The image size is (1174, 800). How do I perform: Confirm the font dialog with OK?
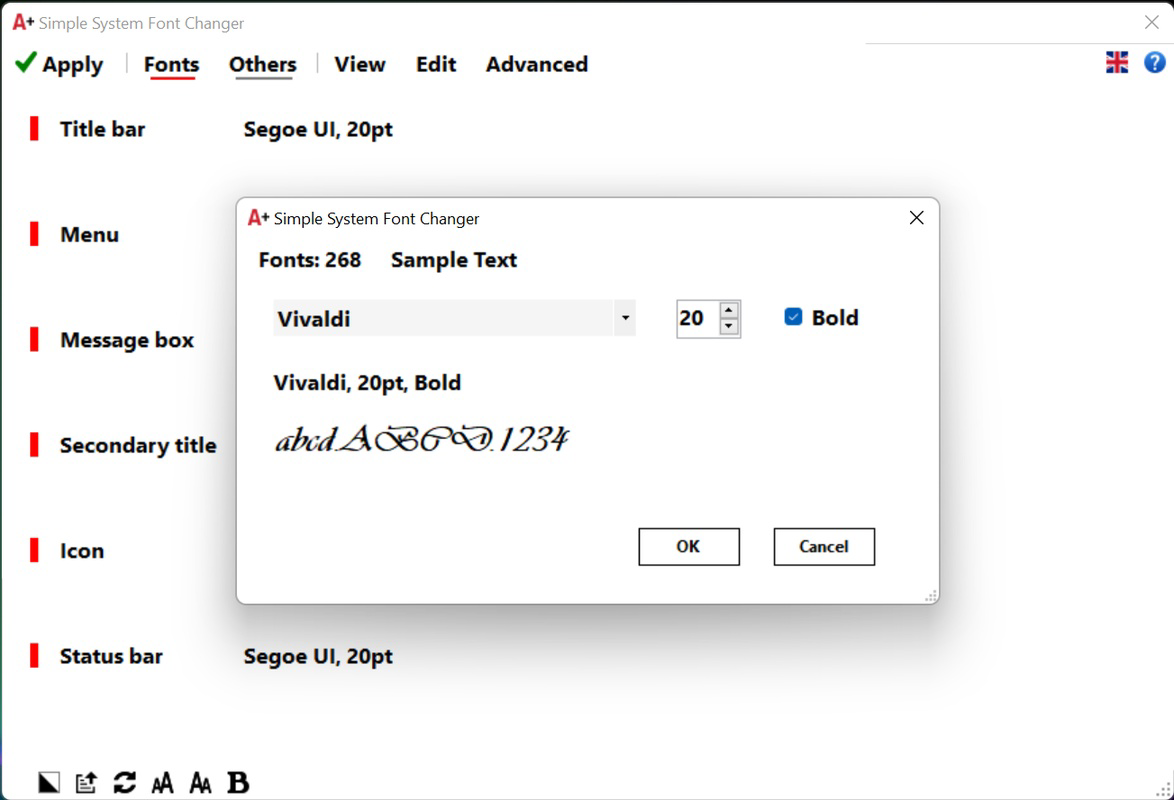coord(689,547)
